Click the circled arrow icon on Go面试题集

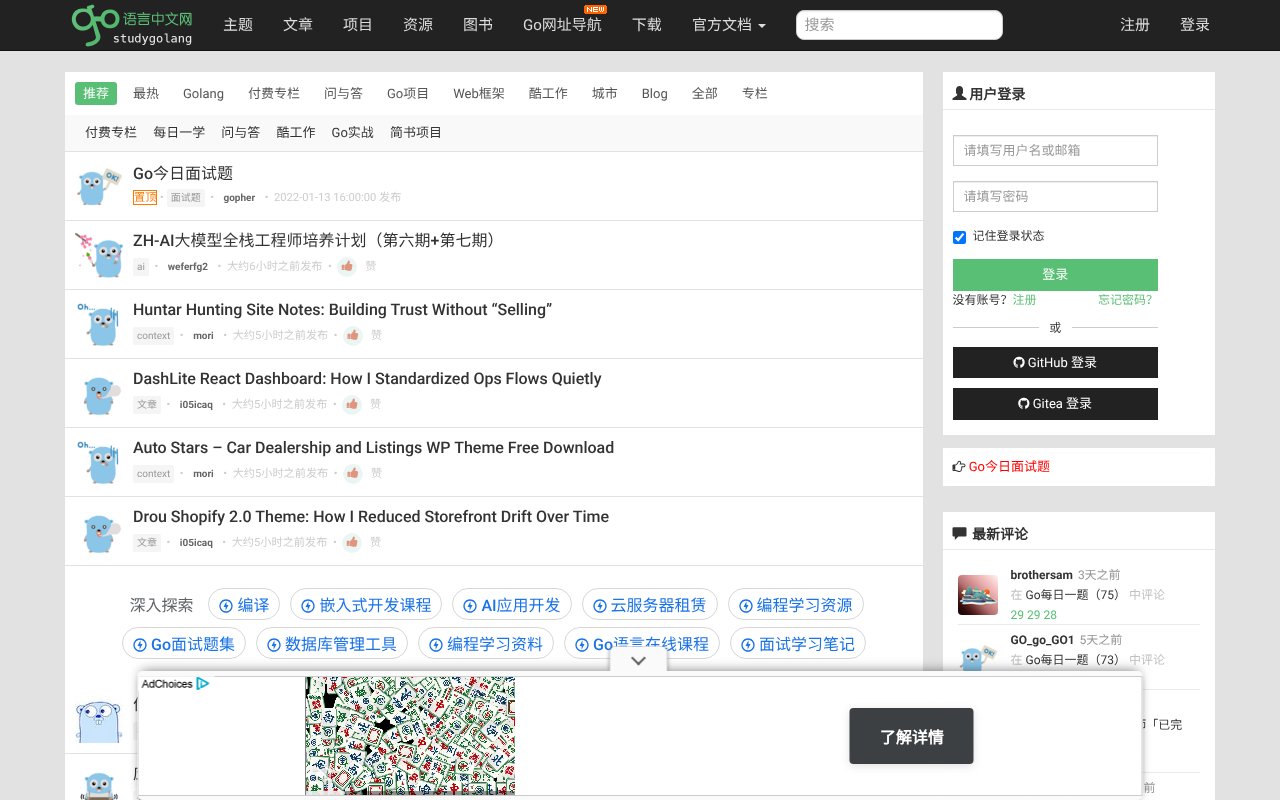140,643
